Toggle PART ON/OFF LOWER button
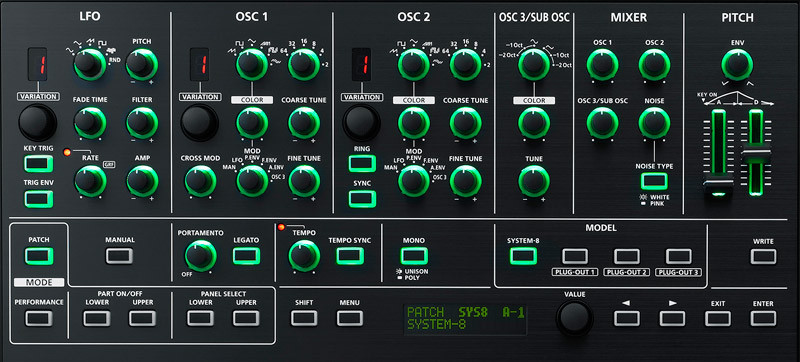Image resolution: width=800 pixels, height=362 pixels. pyautogui.click(x=96, y=318)
